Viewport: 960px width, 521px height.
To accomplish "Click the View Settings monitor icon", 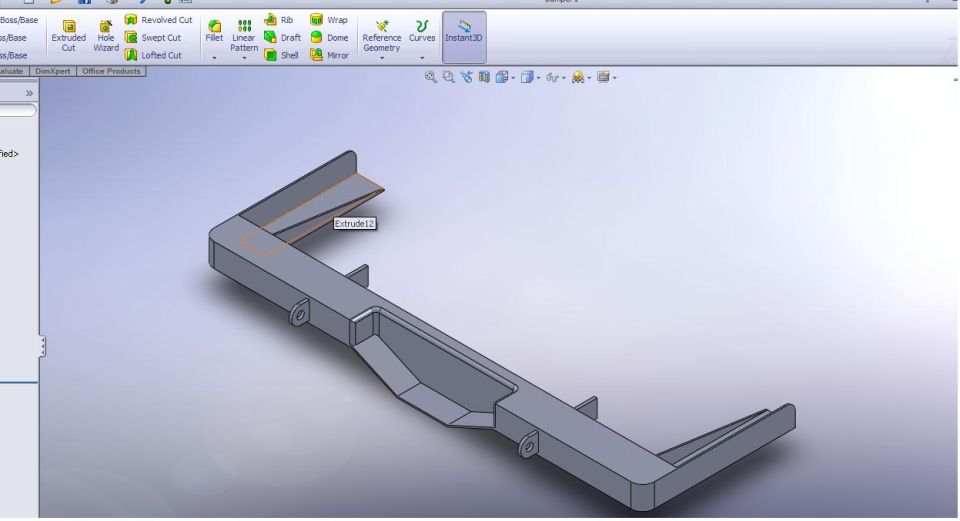I will 603,77.
